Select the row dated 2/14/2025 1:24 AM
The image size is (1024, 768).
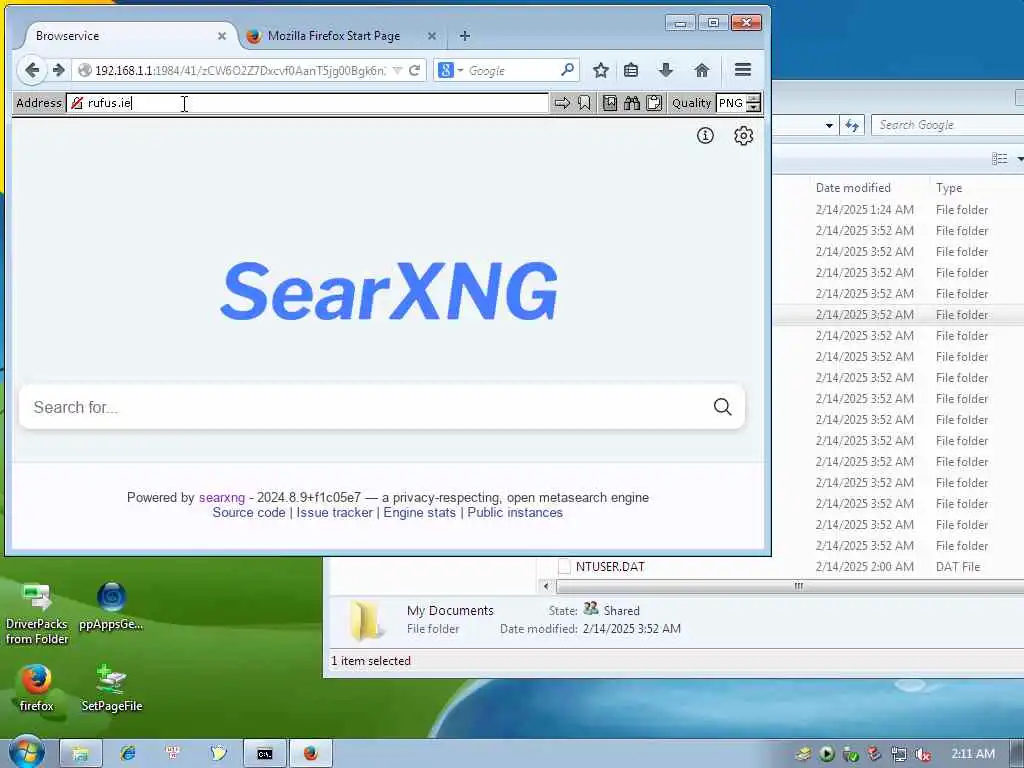pyautogui.click(x=898, y=210)
